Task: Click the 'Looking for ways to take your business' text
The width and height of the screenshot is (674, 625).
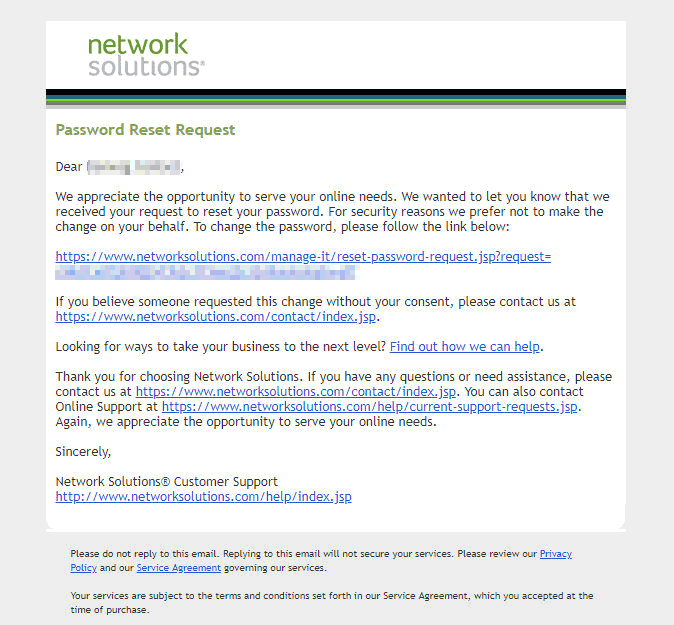Action: coord(220,347)
